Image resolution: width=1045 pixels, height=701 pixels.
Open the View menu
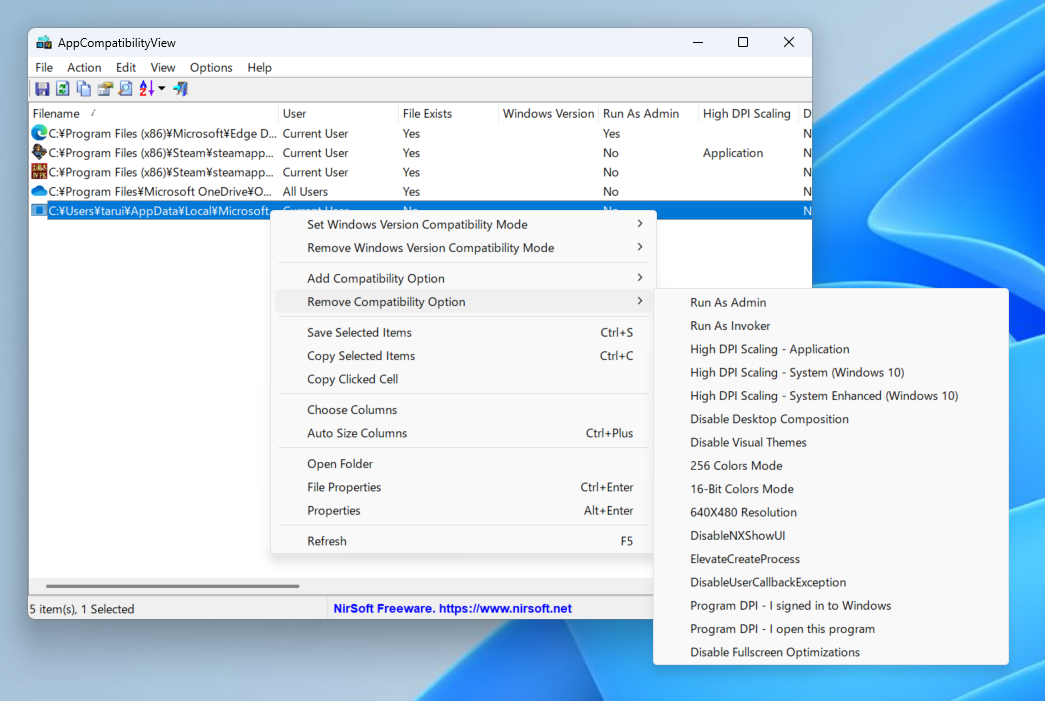[163, 67]
